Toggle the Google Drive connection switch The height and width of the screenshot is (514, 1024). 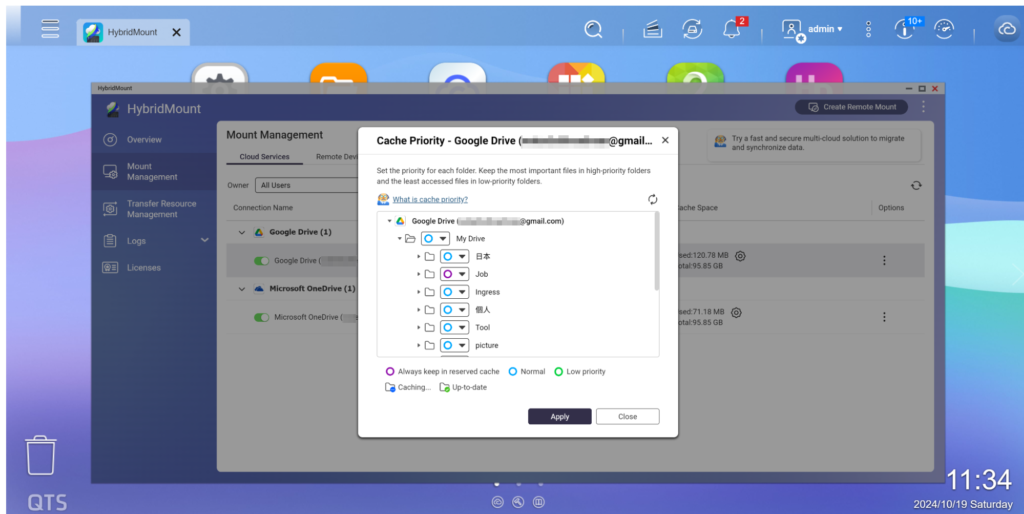tap(262, 261)
